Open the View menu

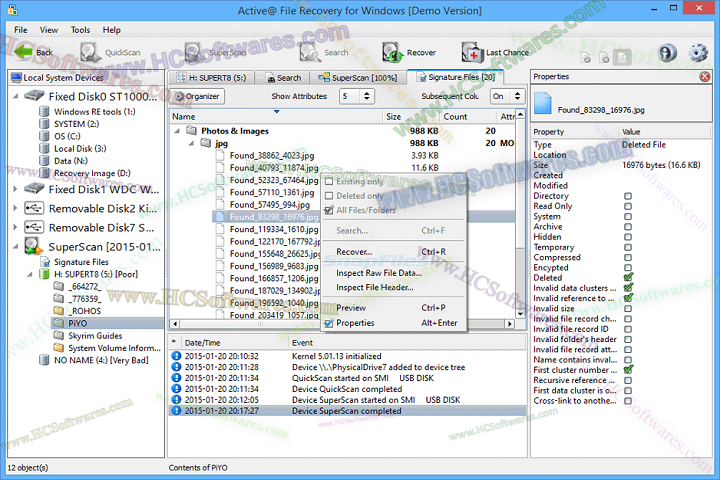[49, 30]
